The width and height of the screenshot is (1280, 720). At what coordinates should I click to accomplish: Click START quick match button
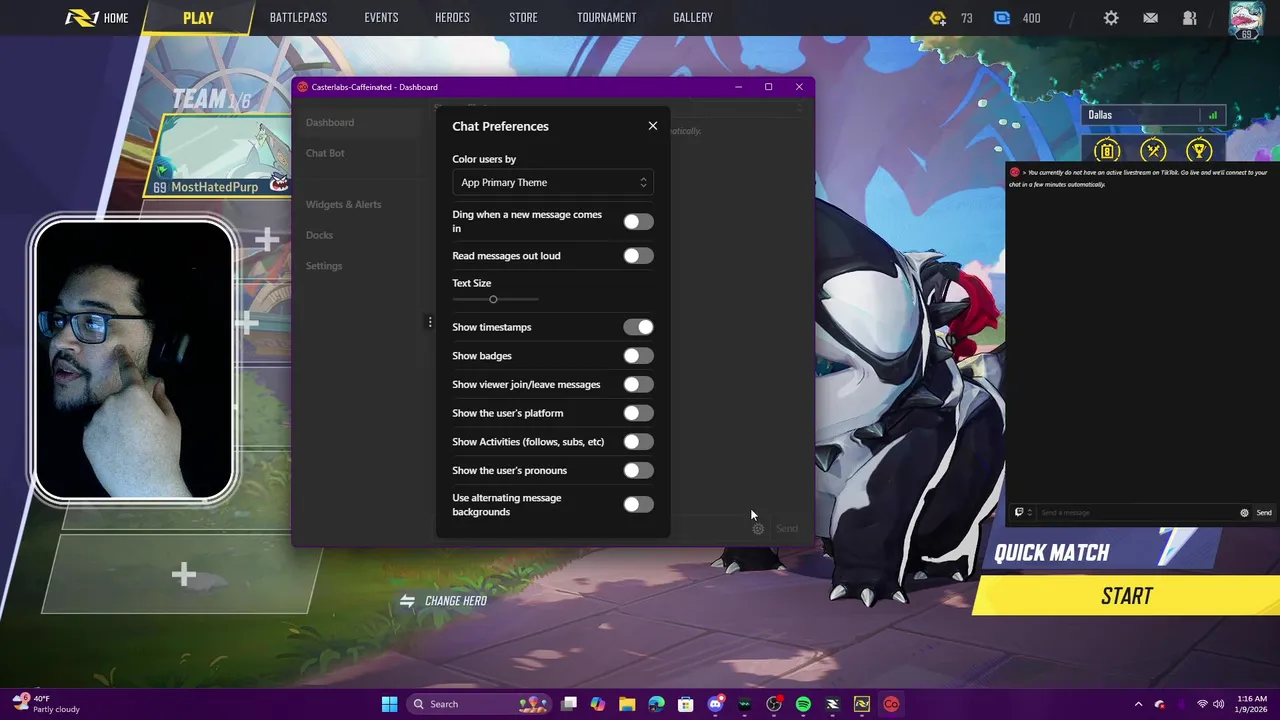coord(1126,597)
